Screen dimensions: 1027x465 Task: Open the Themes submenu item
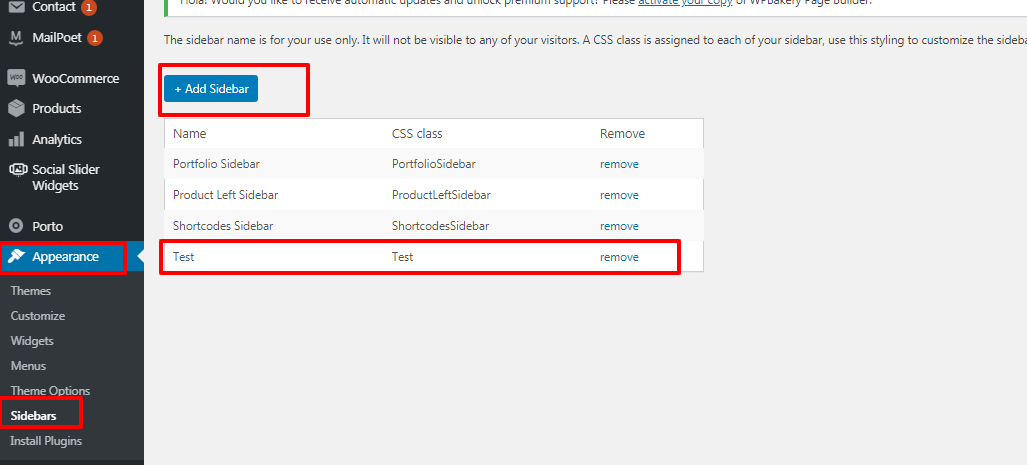coord(31,291)
